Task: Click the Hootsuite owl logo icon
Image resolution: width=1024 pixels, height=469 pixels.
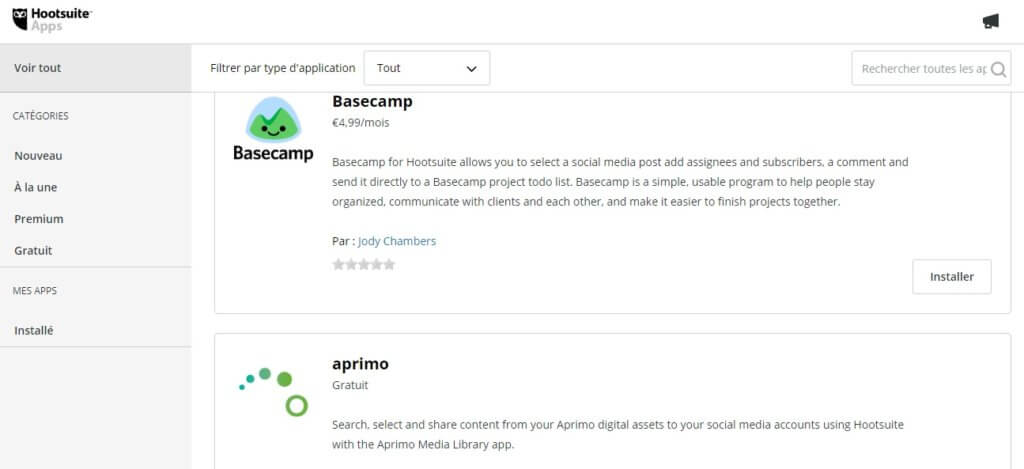Action: point(20,19)
